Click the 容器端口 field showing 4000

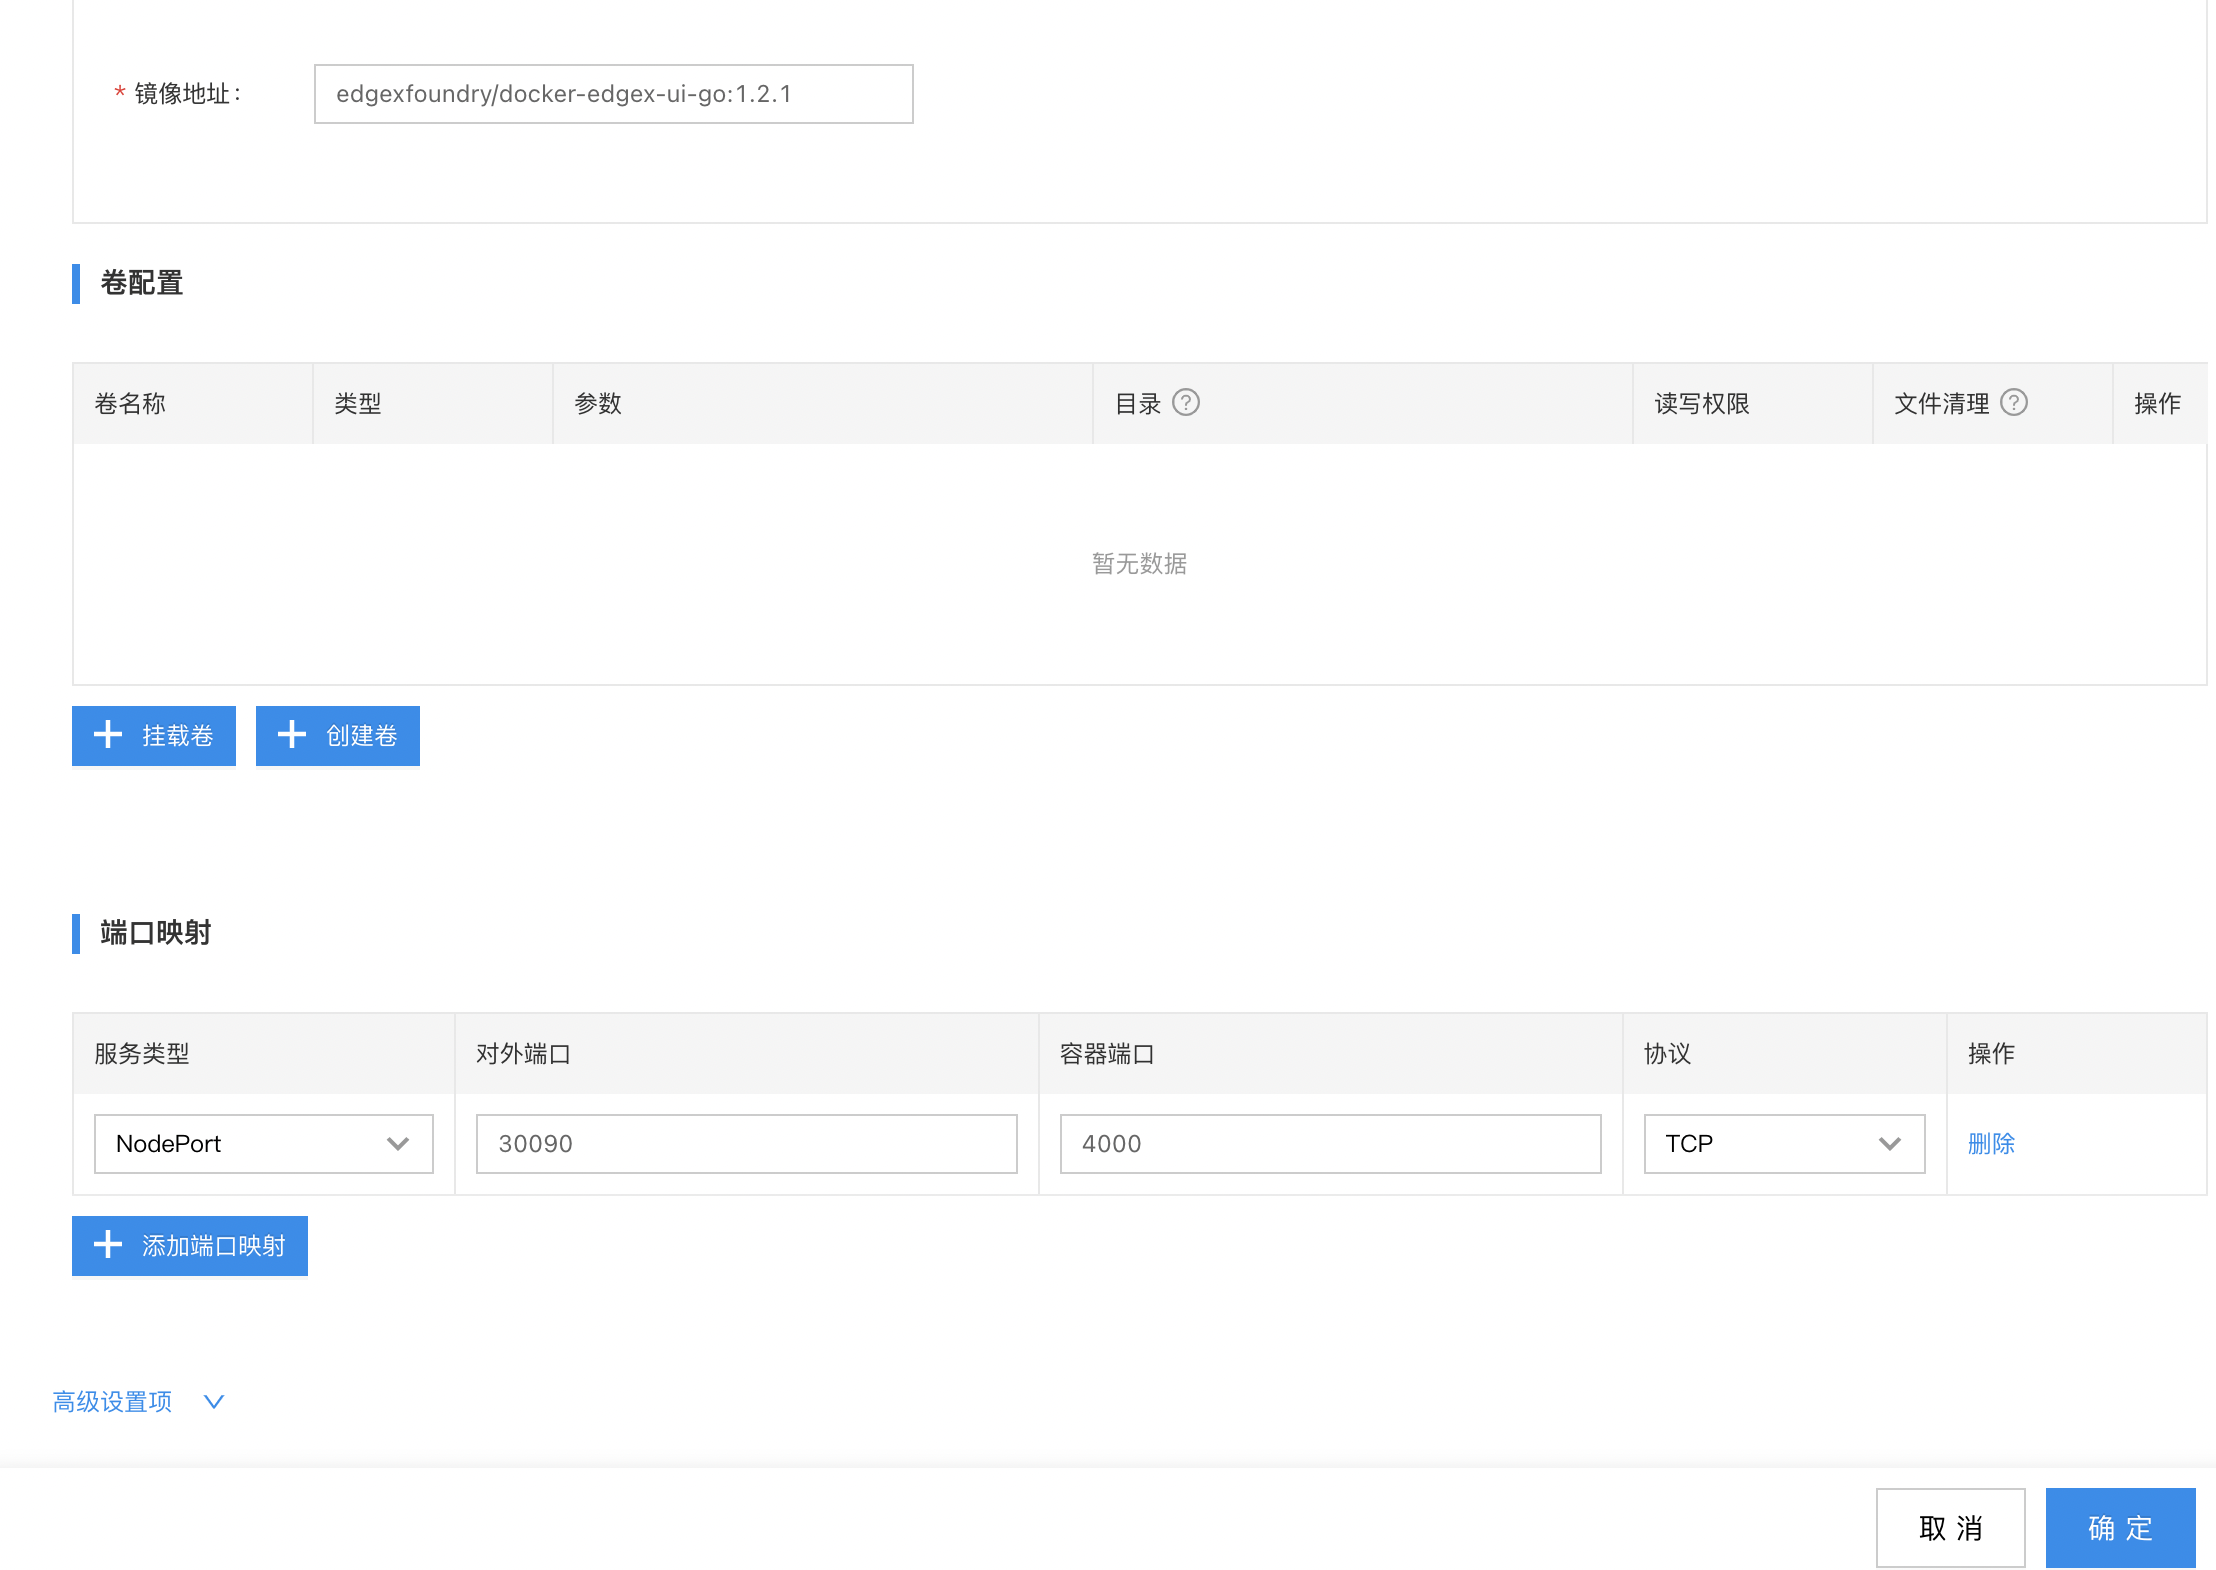click(x=1330, y=1144)
